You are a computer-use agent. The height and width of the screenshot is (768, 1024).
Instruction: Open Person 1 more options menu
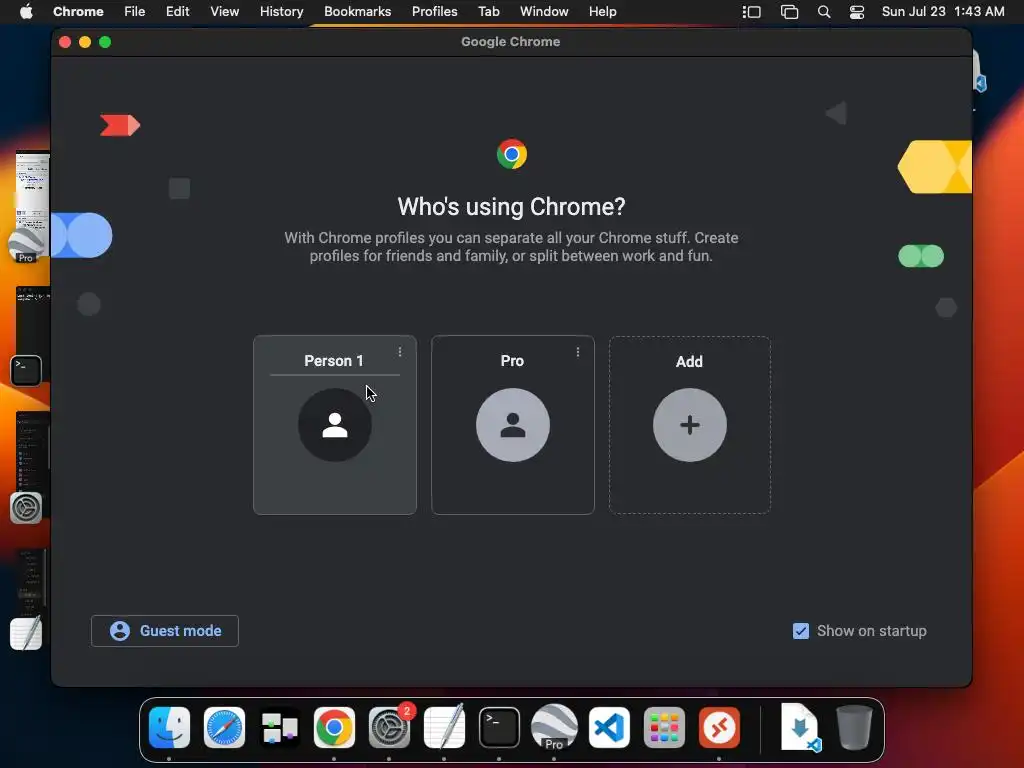[x=400, y=352]
